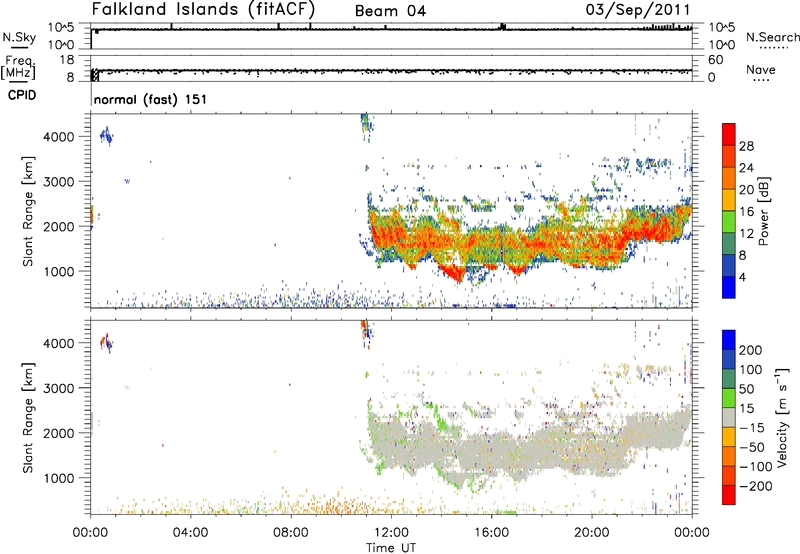
Task: Click the 'Freq. [MHz]' axis label
Action: 19,67
